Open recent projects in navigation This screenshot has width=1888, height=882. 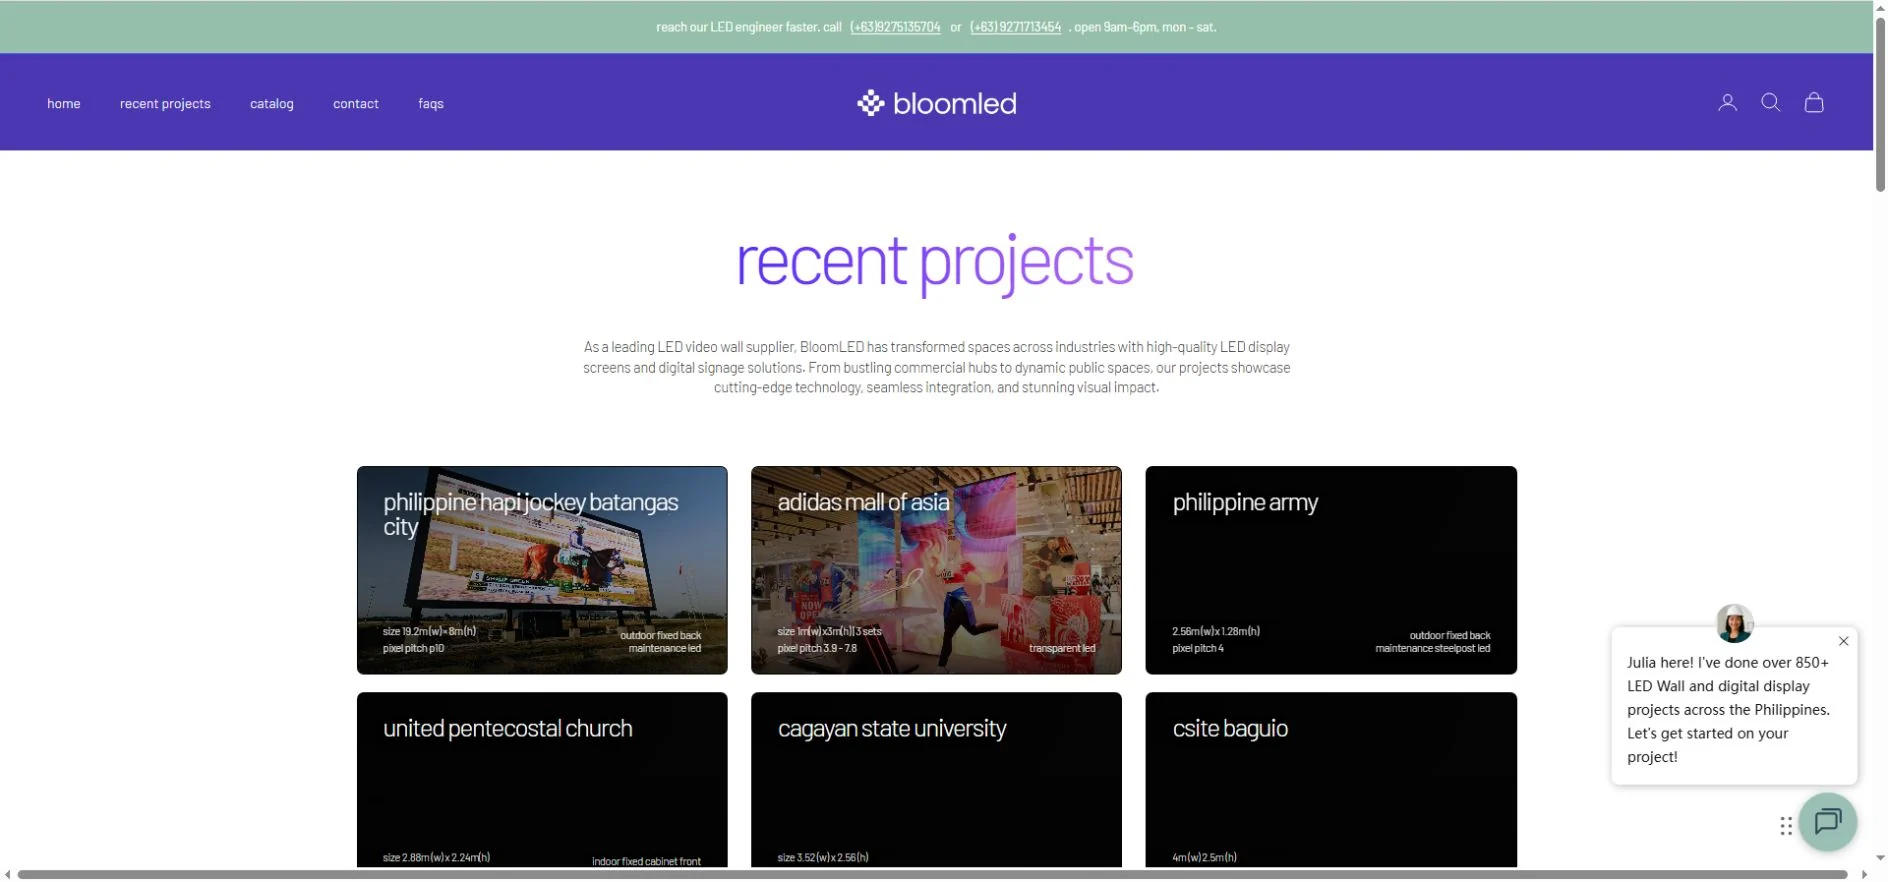point(165,104)
